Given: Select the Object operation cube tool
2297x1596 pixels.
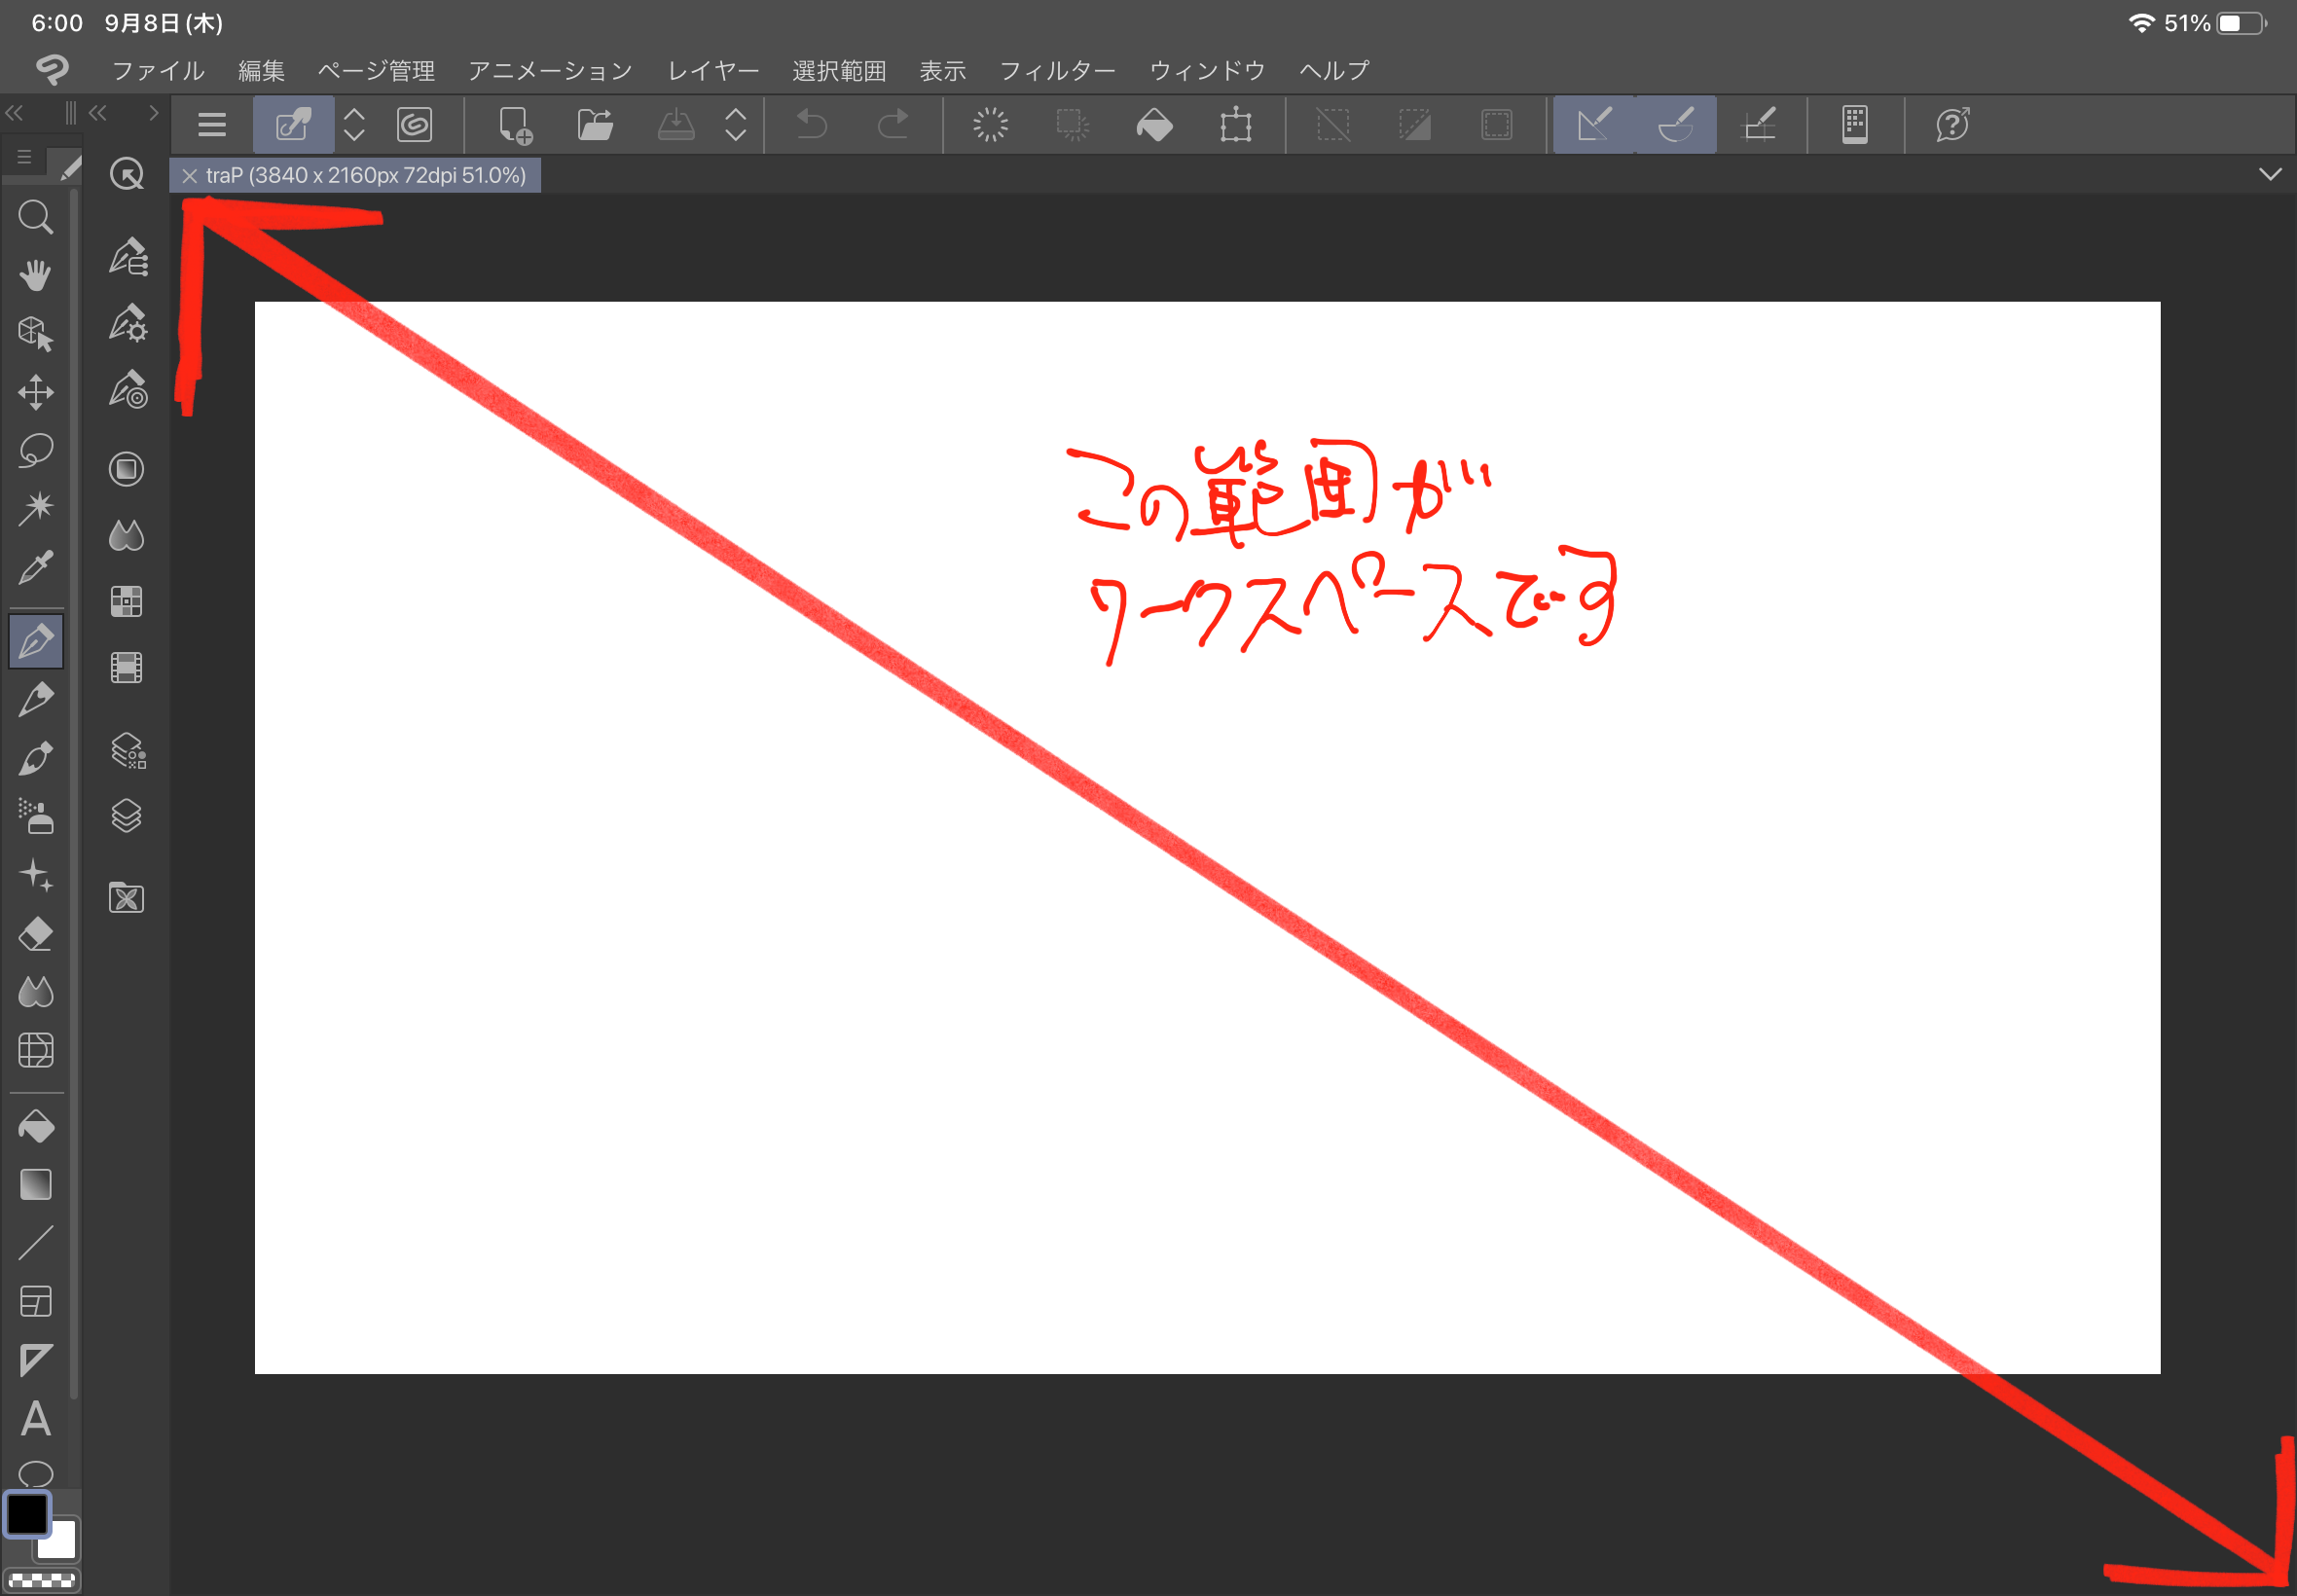Looking at the screenshot, I should [36, 333].
